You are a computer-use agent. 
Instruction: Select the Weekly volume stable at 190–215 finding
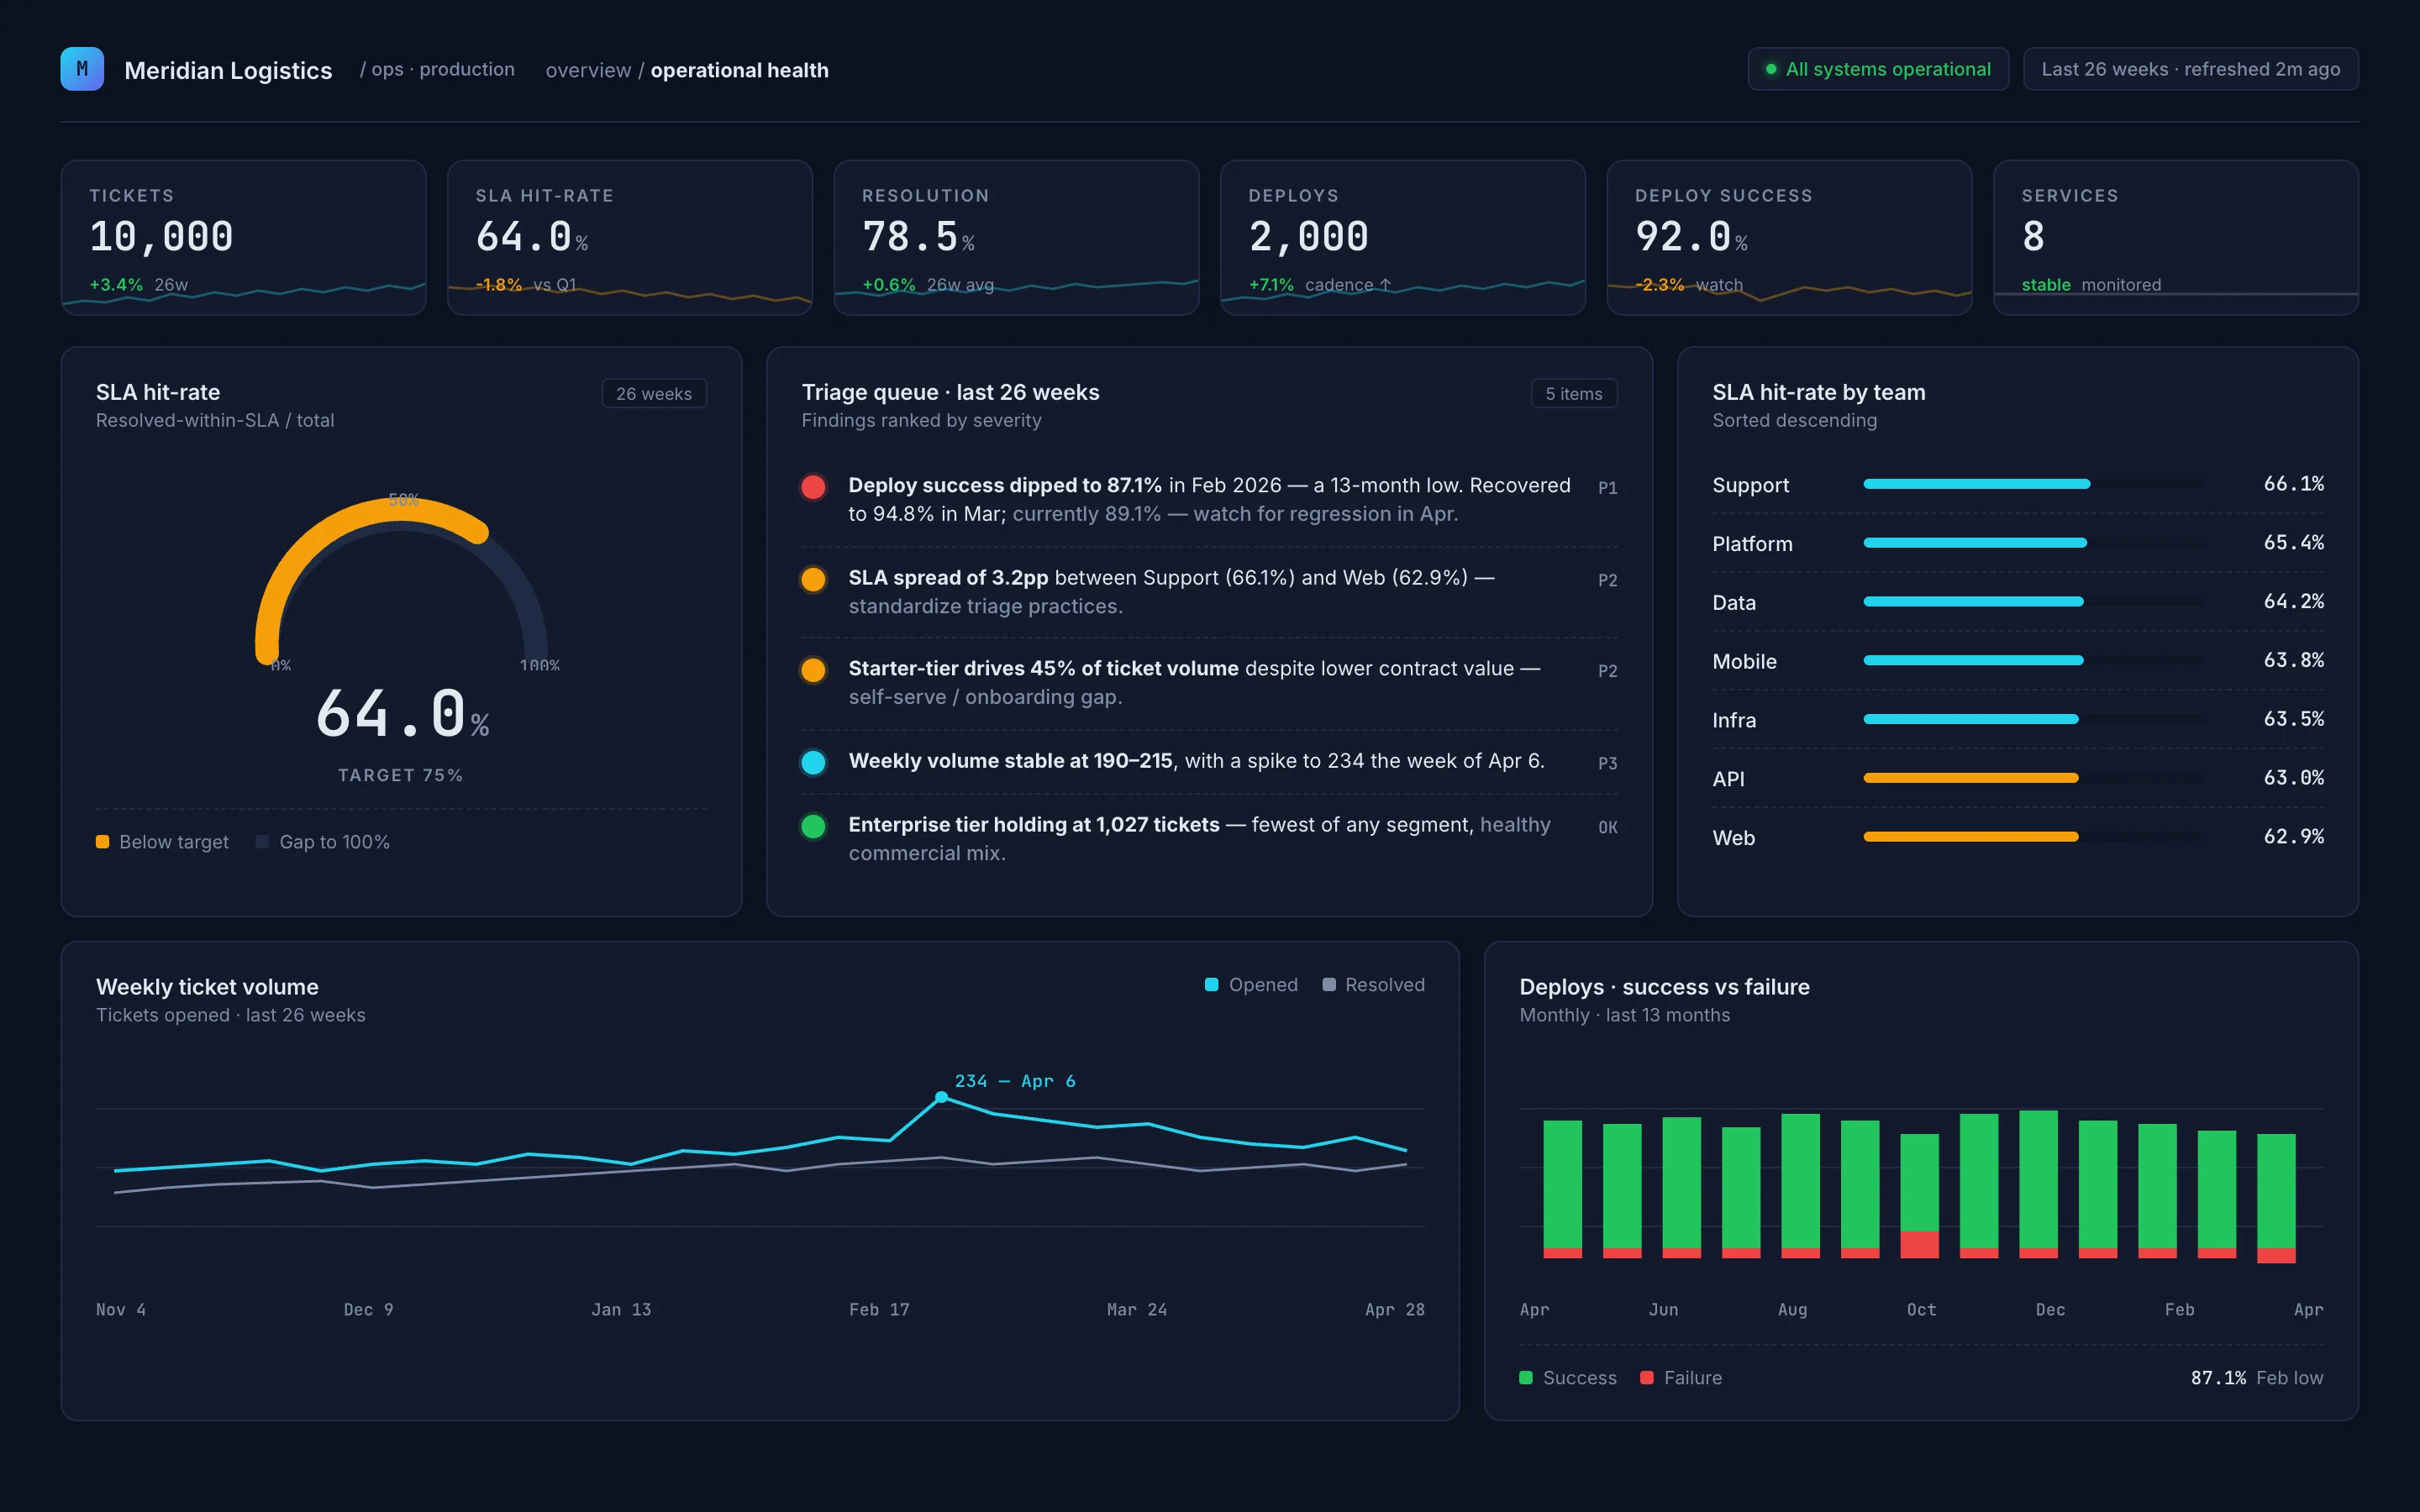[x=1209, y=762]
